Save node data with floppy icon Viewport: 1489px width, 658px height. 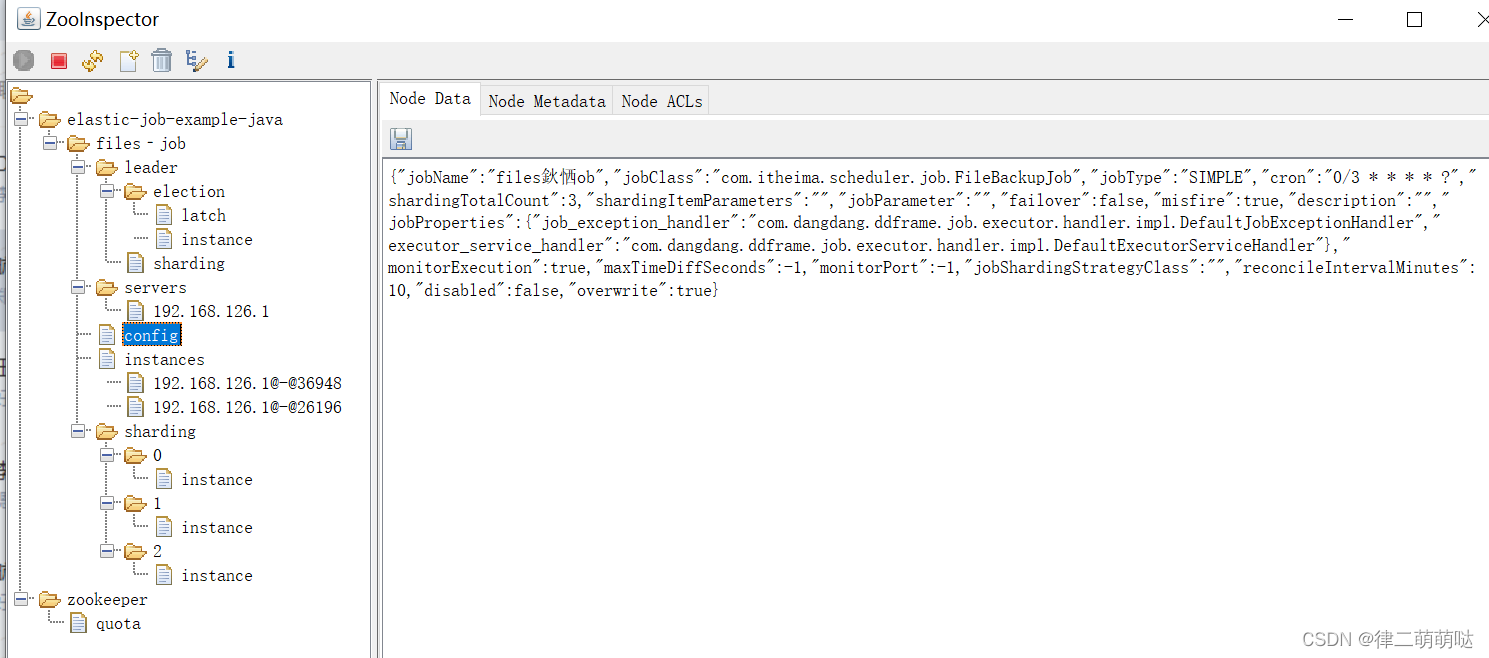point(401,139)
